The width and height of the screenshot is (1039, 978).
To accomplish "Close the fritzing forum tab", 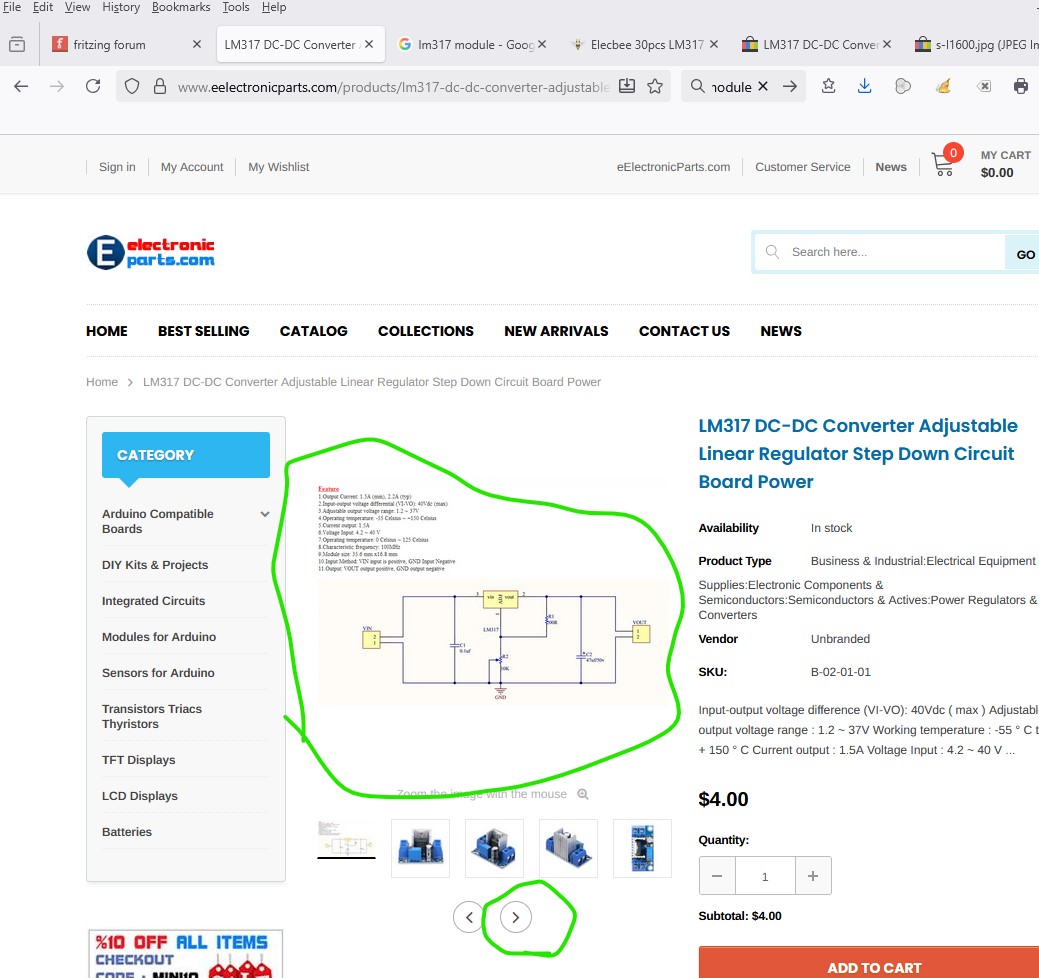I will point(197,44).
